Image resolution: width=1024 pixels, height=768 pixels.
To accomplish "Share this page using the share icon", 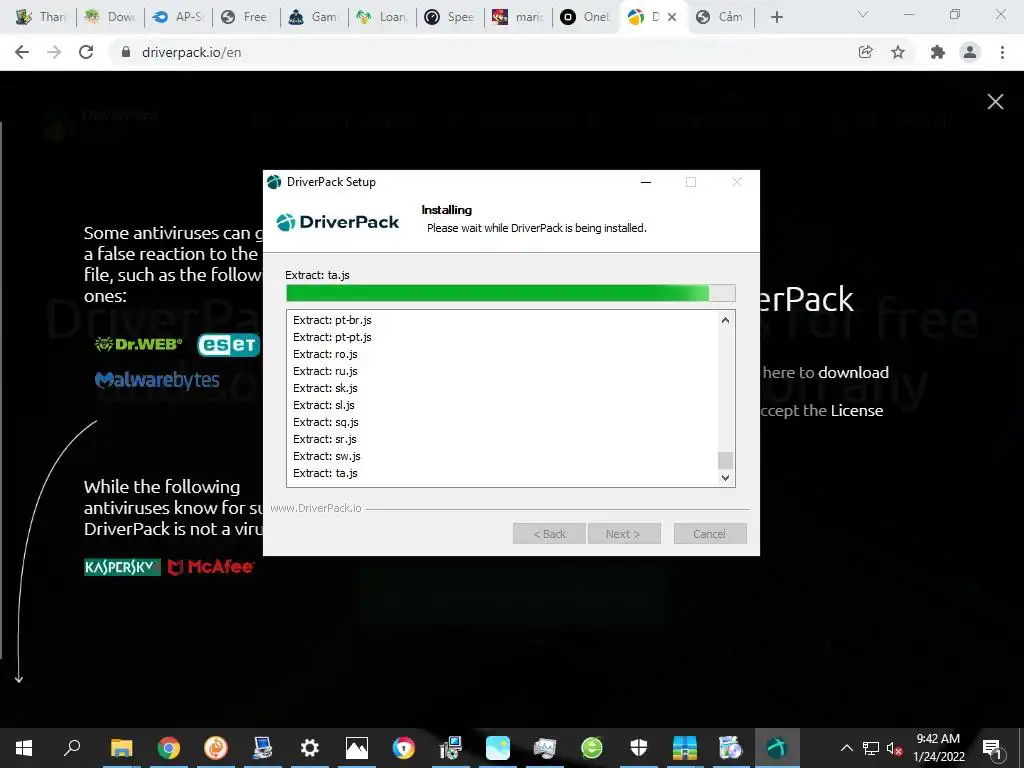I will [x=865, y=52].
